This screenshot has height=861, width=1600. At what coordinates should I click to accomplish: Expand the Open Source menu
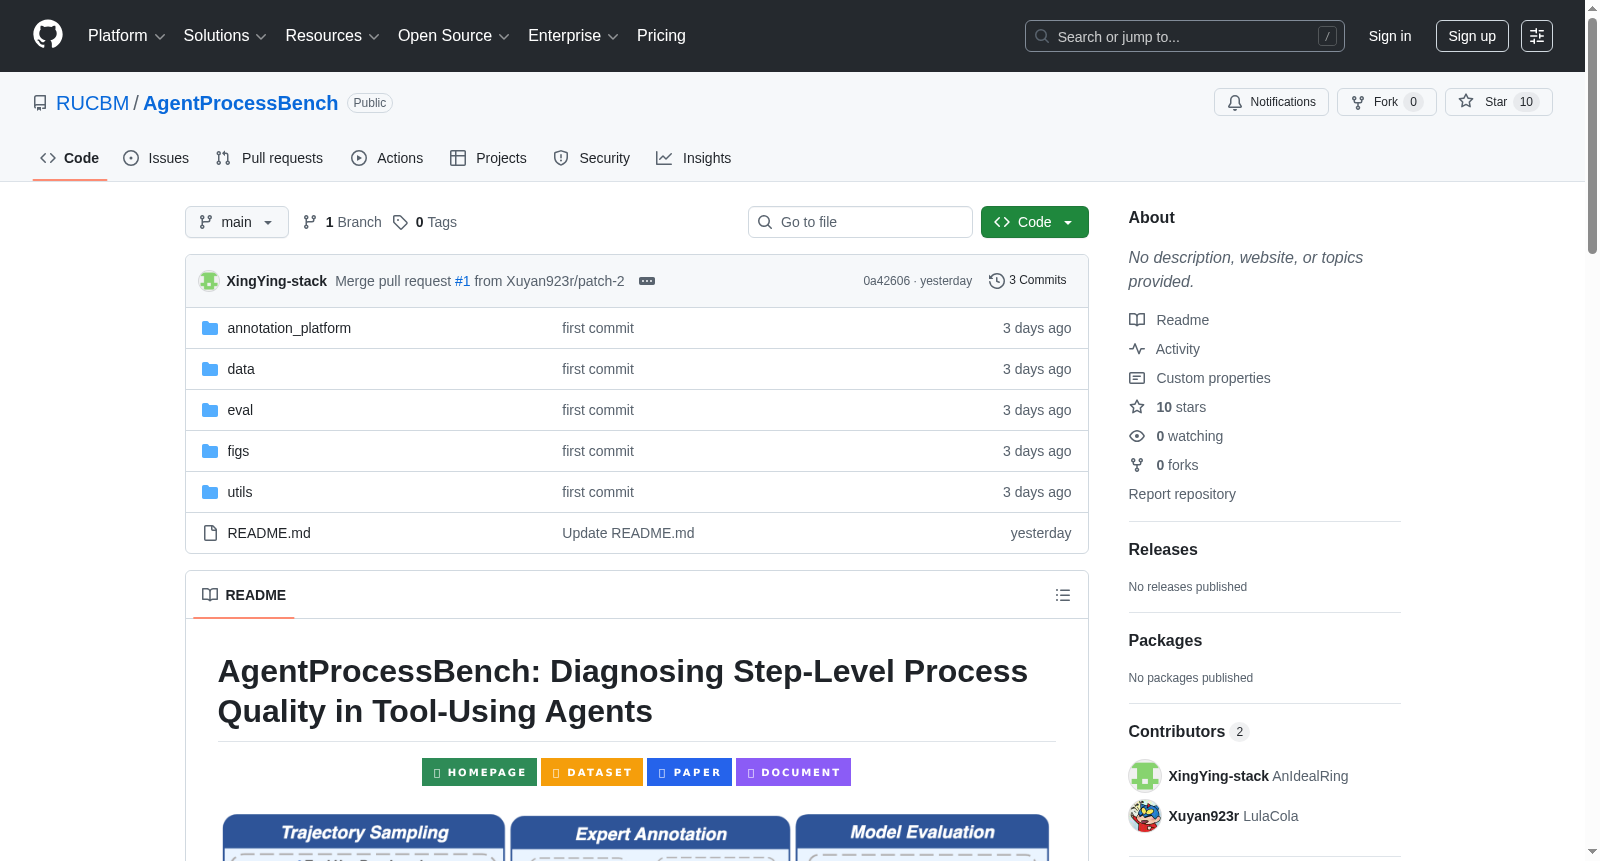pyautogui.click(x=454, y=36)
